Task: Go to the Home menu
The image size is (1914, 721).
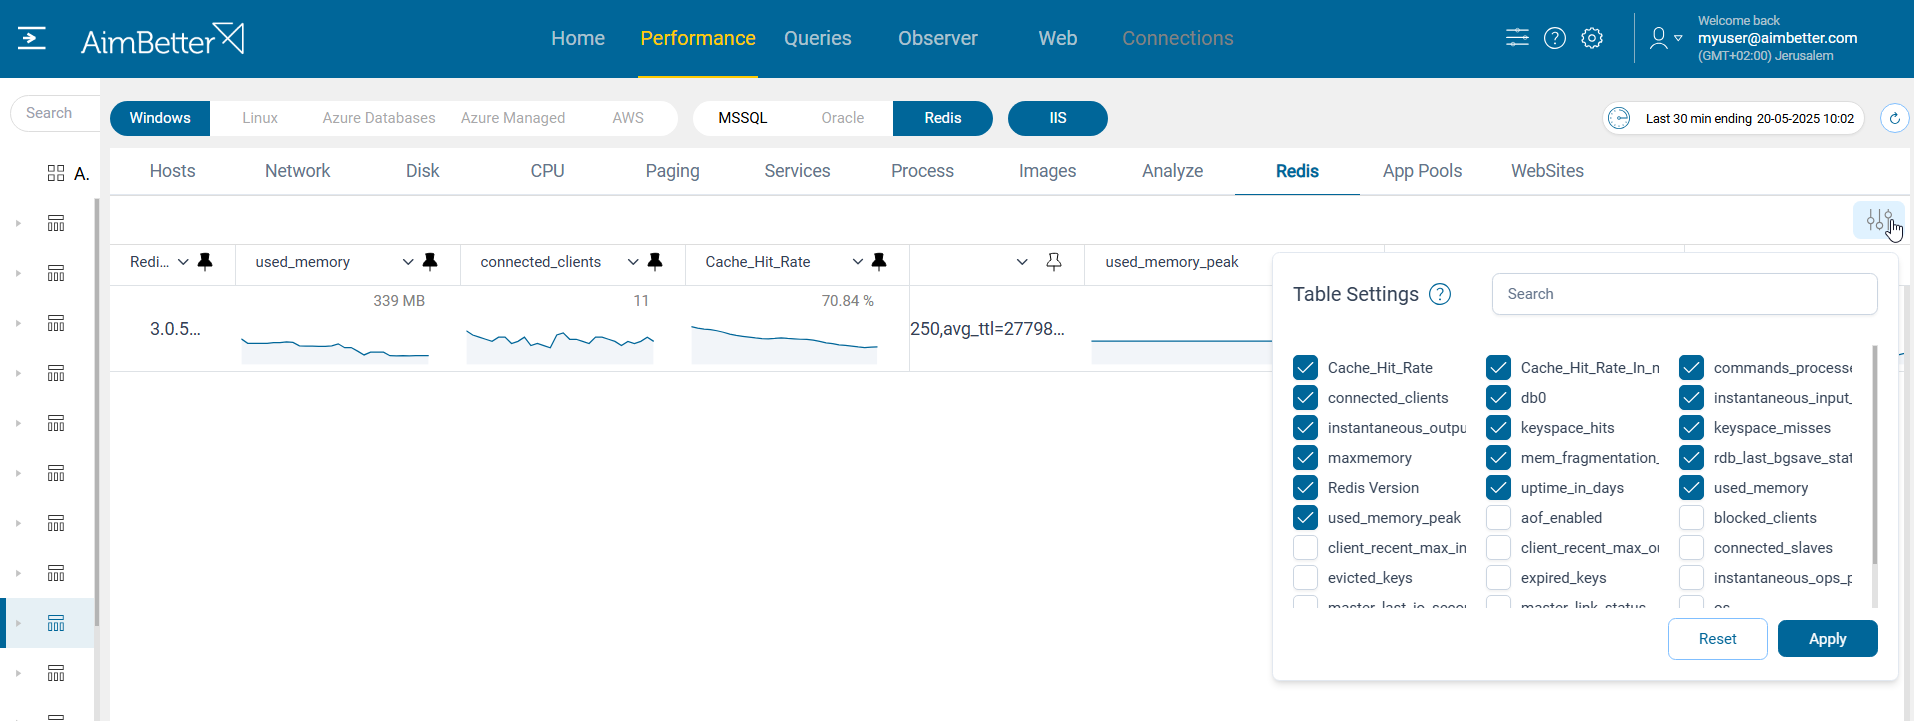Action: [x=578, y=38]
